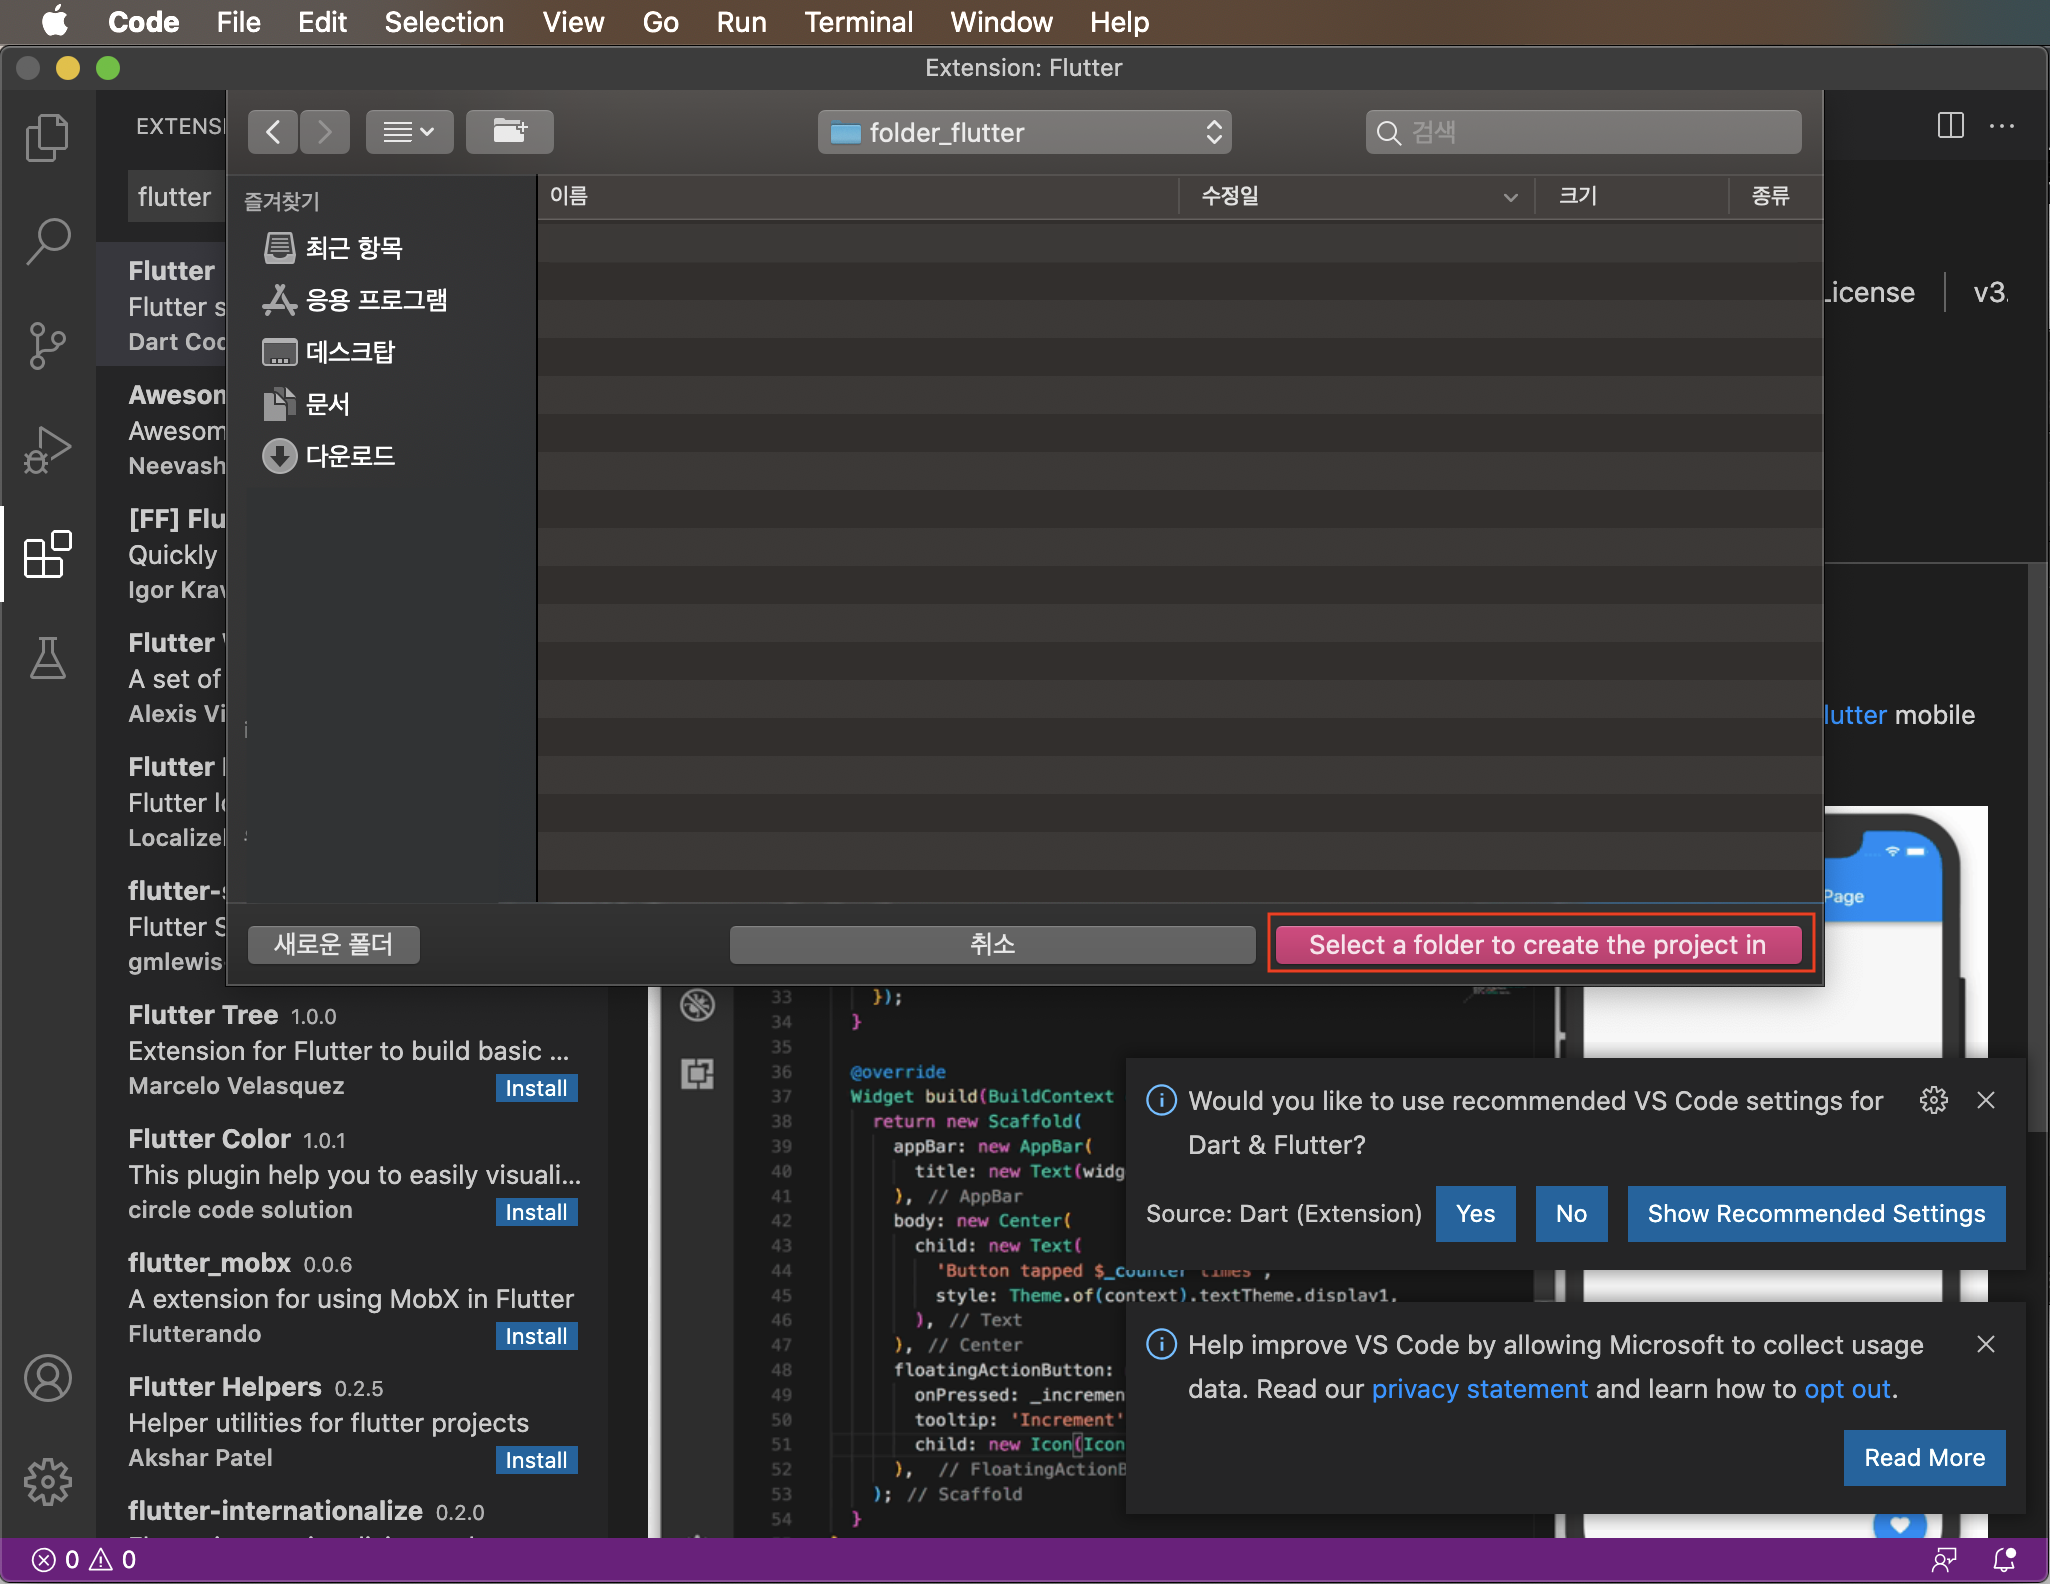This screenshot has height=1584, width=2050.
Task: Dismiss the Help improve VS Code notification
Action: click(x=1986, y=1344)
